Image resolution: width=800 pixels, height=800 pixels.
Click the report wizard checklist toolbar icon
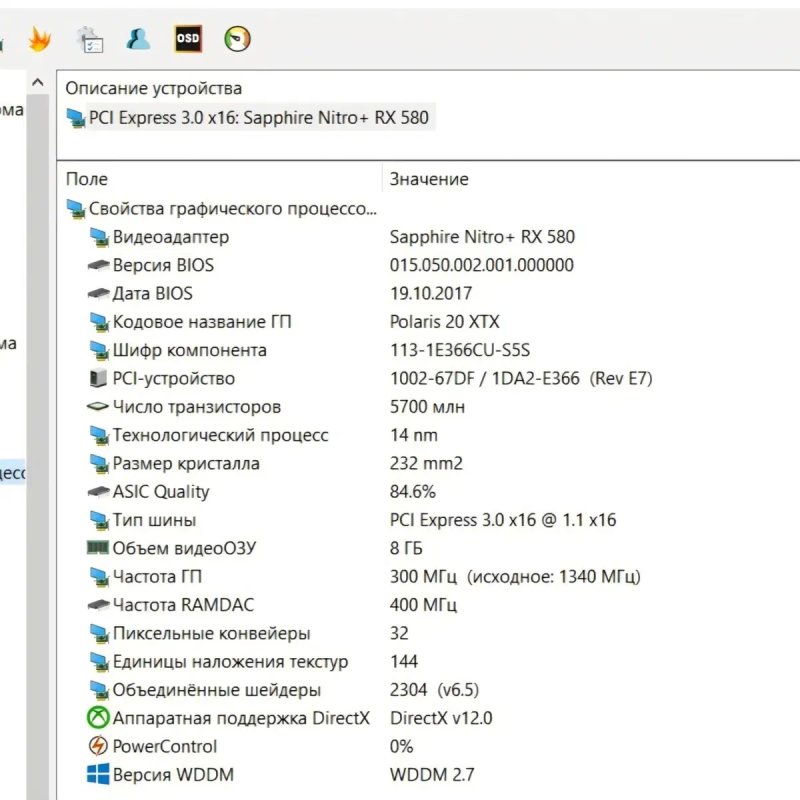tap(90, 39)
